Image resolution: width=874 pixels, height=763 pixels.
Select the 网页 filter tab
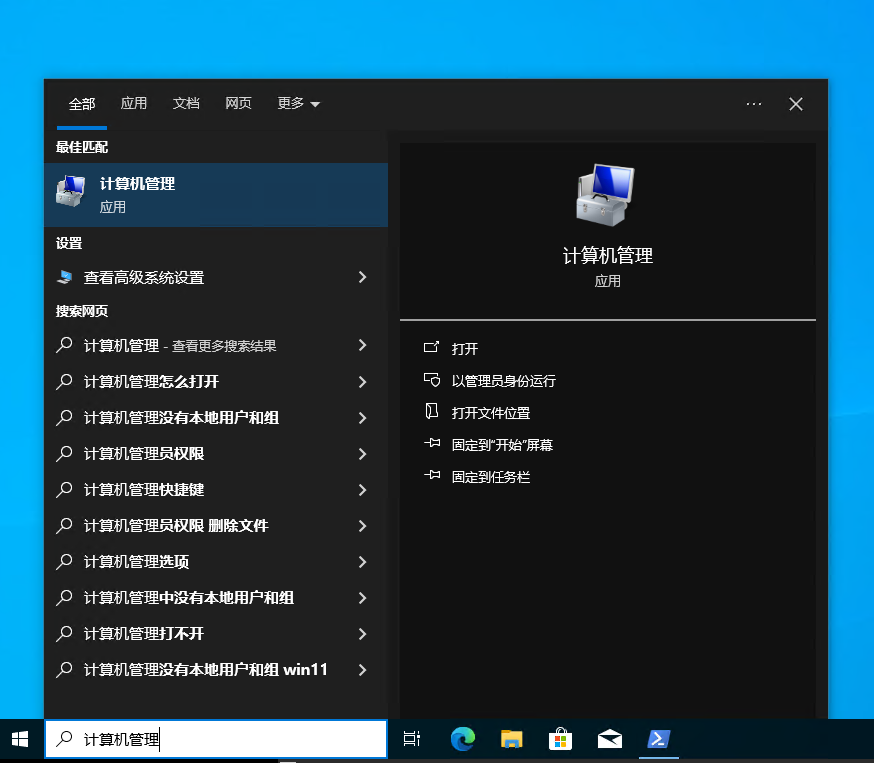pyautogui.click(x=238, y=104)
